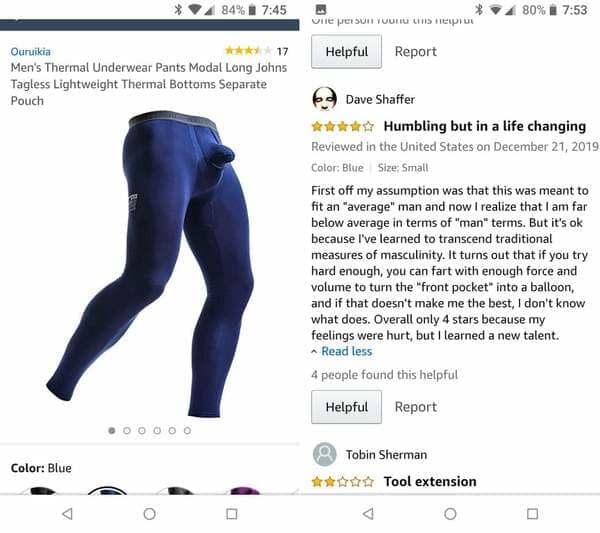Tap the right phone's recent apps square
The height and width of the screenshot is (533, 600).
(x=532, y=514)
